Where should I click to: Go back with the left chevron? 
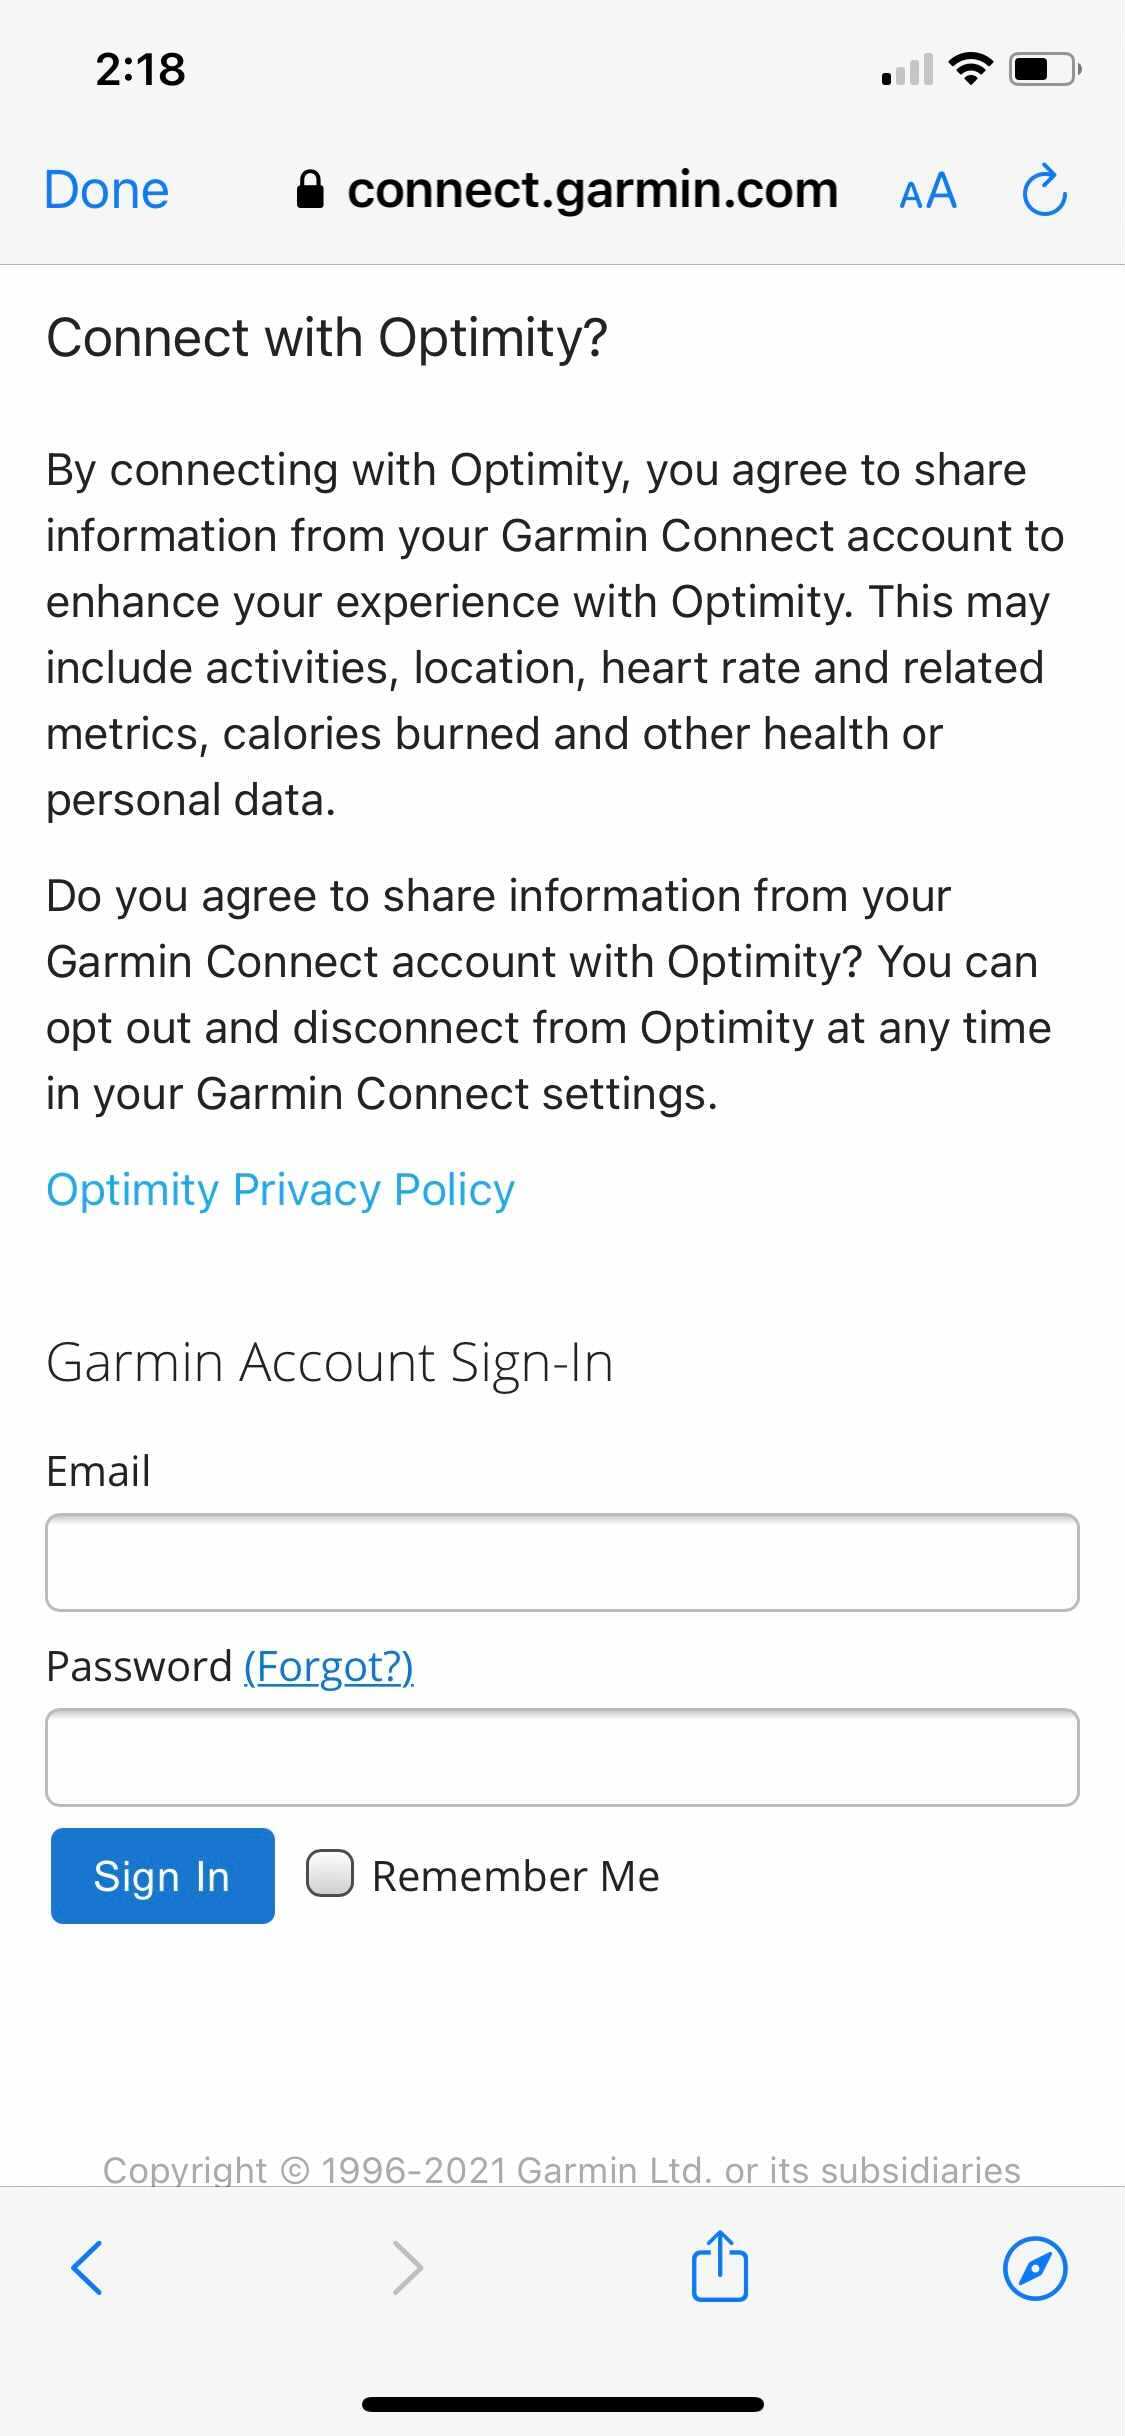click(87, 2267)
